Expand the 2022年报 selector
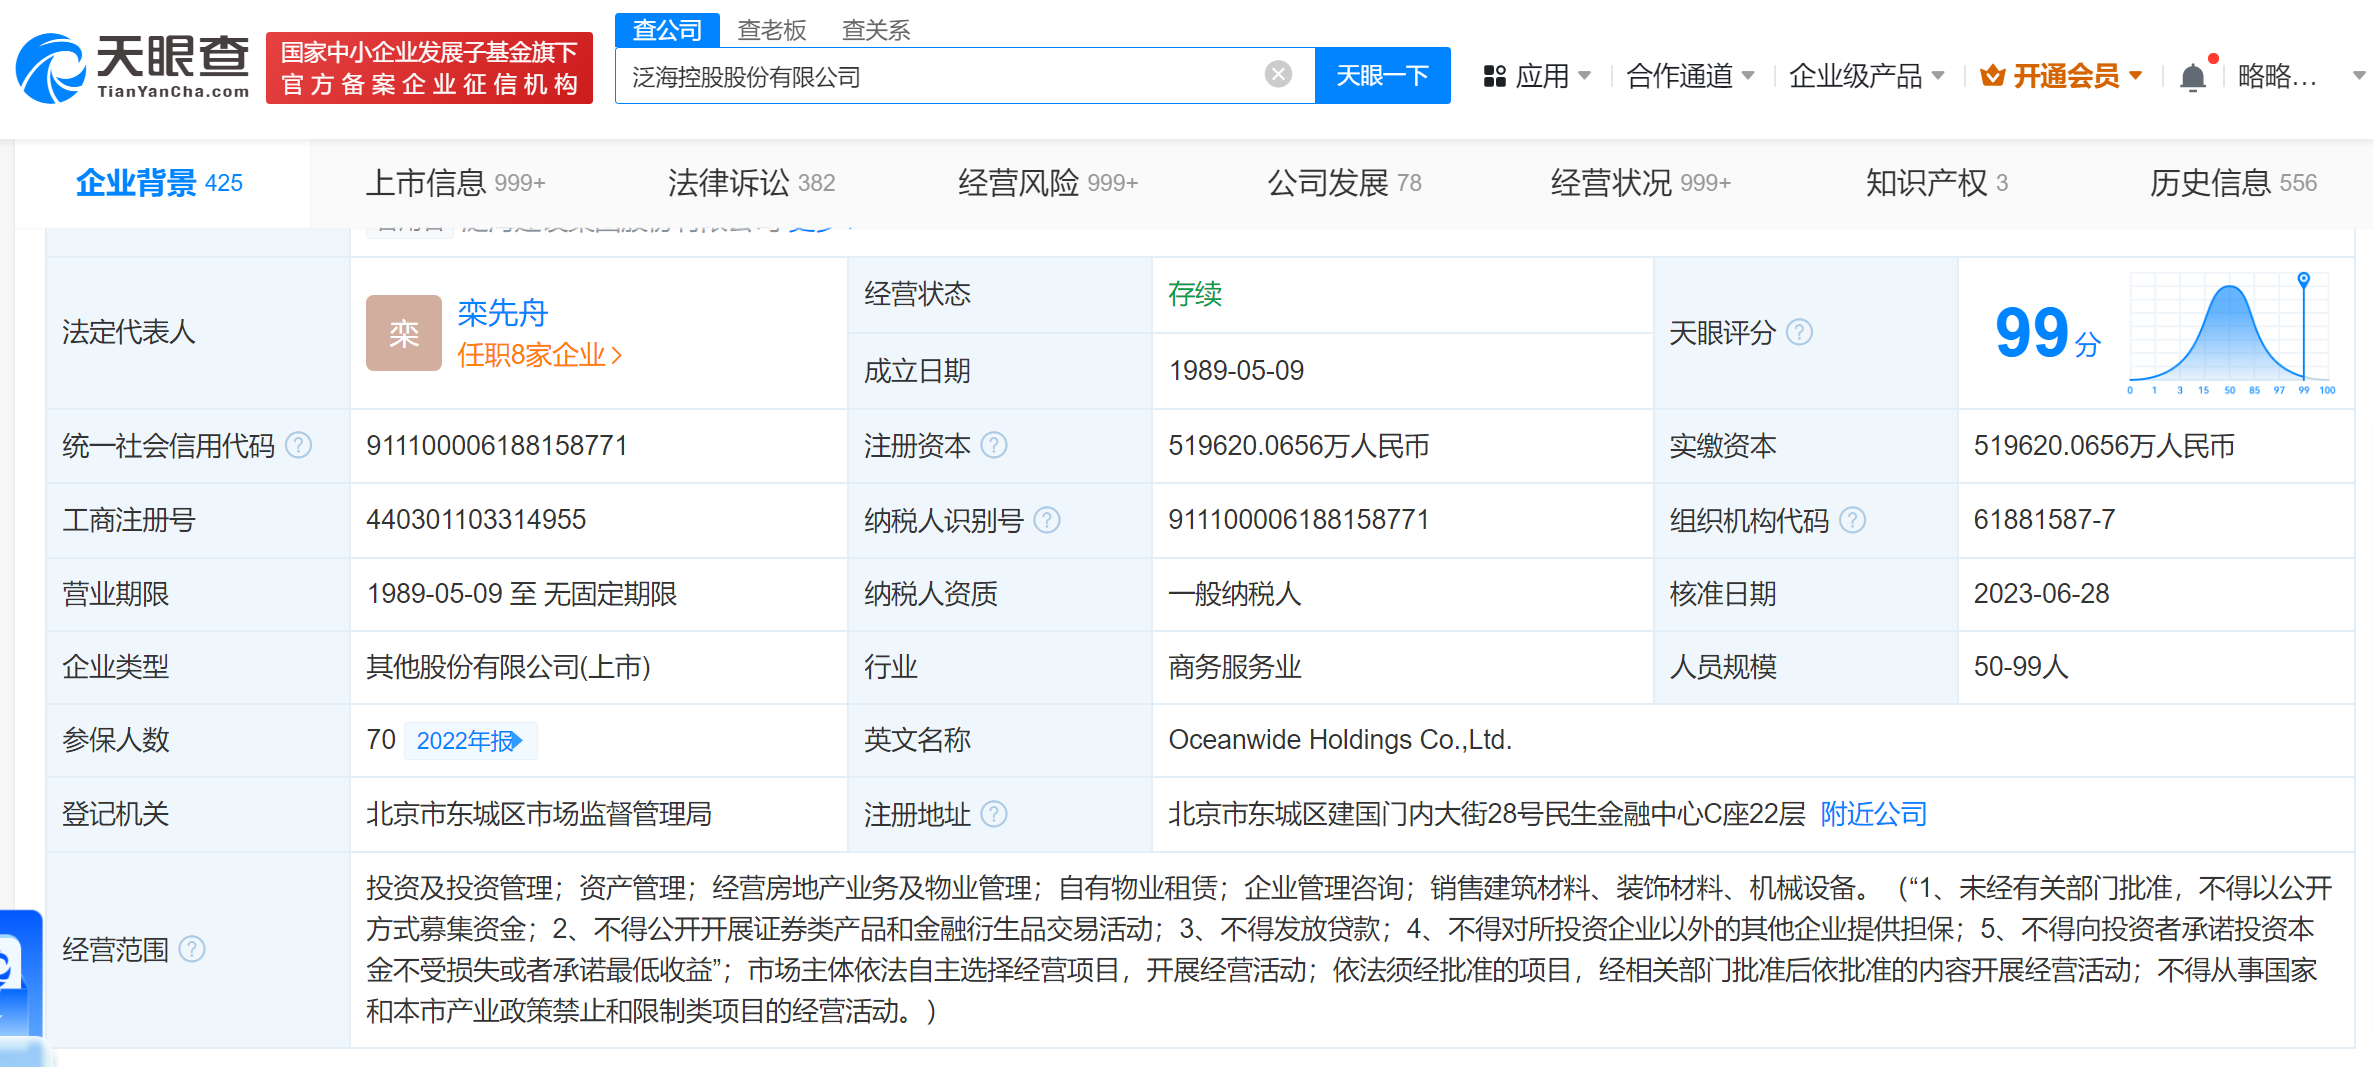The height and width of the screenshot is (1067, 2373). [x=470, y=741]
